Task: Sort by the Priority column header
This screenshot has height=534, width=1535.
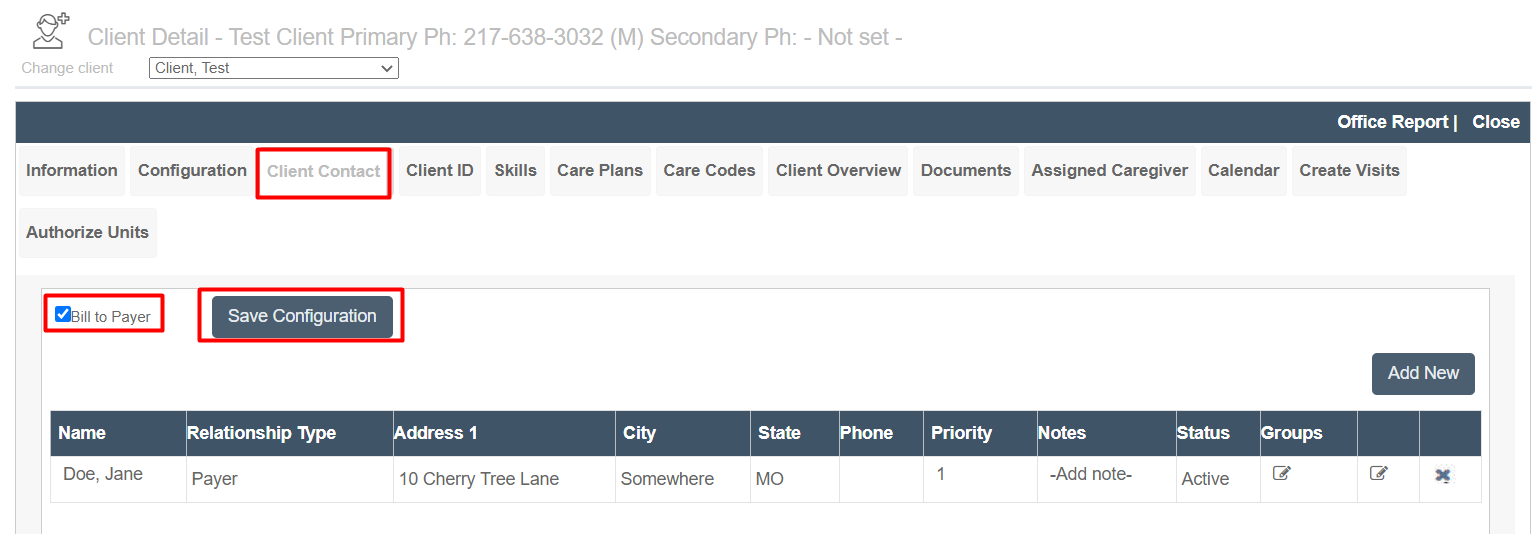Action: [961, 433]
